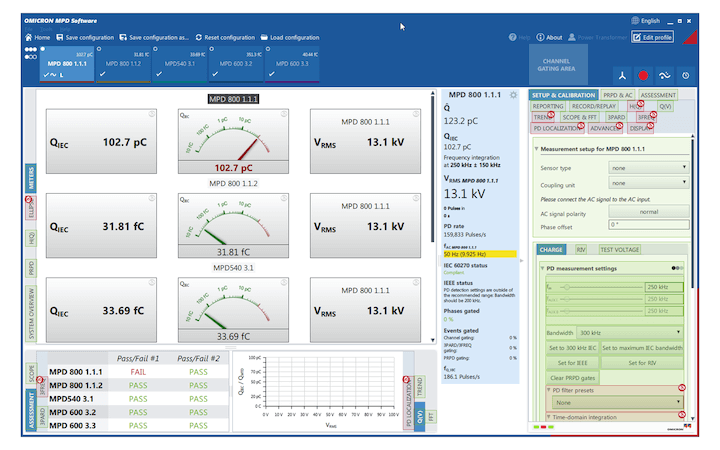This screenshot has height=450, width=720.
Task: Click the power icon at top right
Action: (x=686, y=75)
